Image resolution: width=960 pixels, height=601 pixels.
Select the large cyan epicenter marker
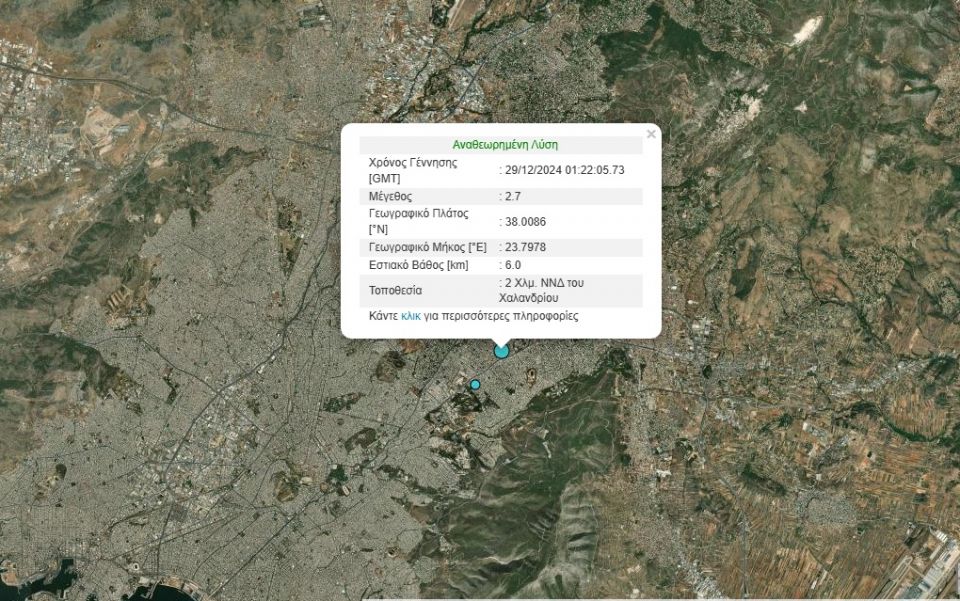click(501, 351)
